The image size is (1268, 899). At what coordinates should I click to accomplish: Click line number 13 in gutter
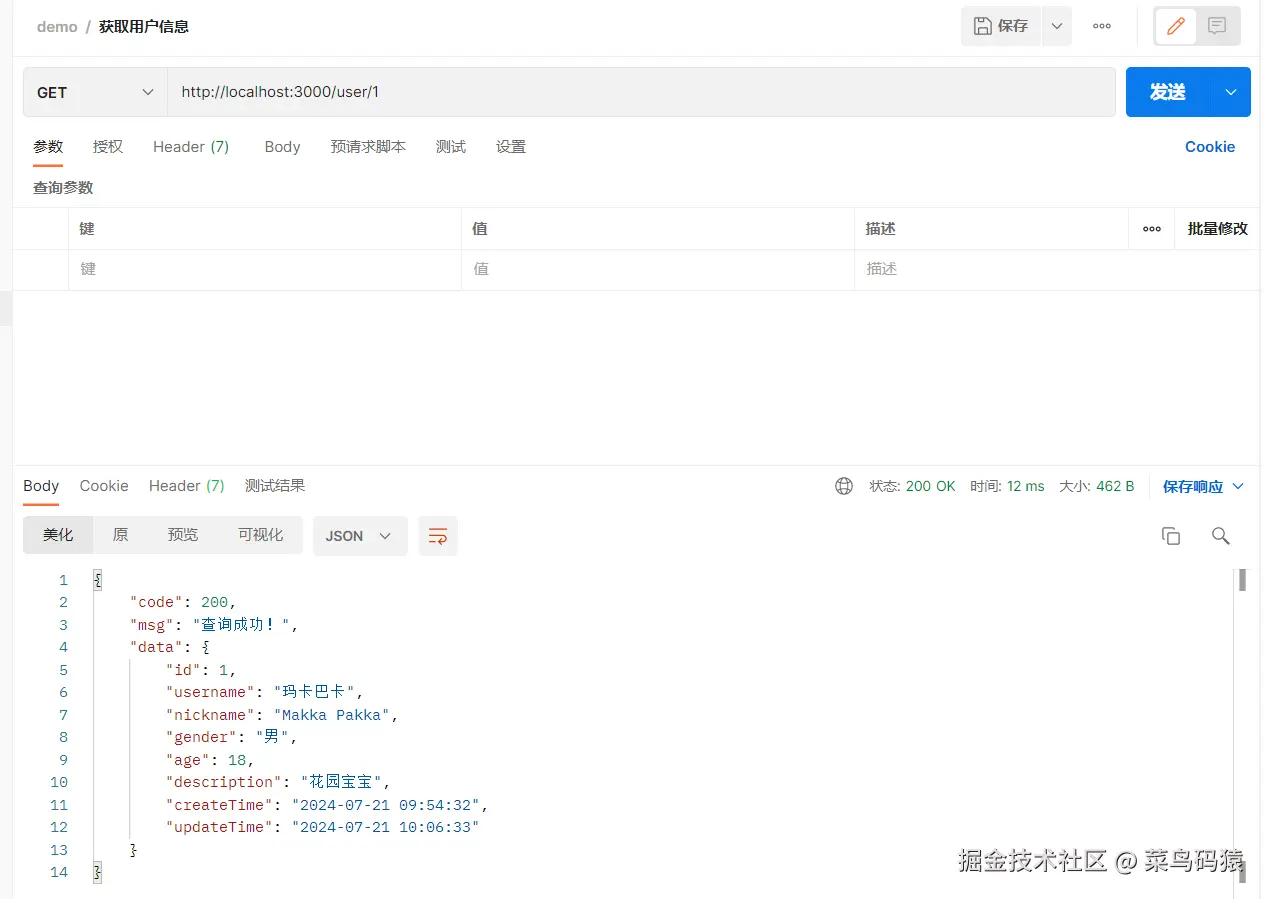pyautogui.click(x=59, y=850)
